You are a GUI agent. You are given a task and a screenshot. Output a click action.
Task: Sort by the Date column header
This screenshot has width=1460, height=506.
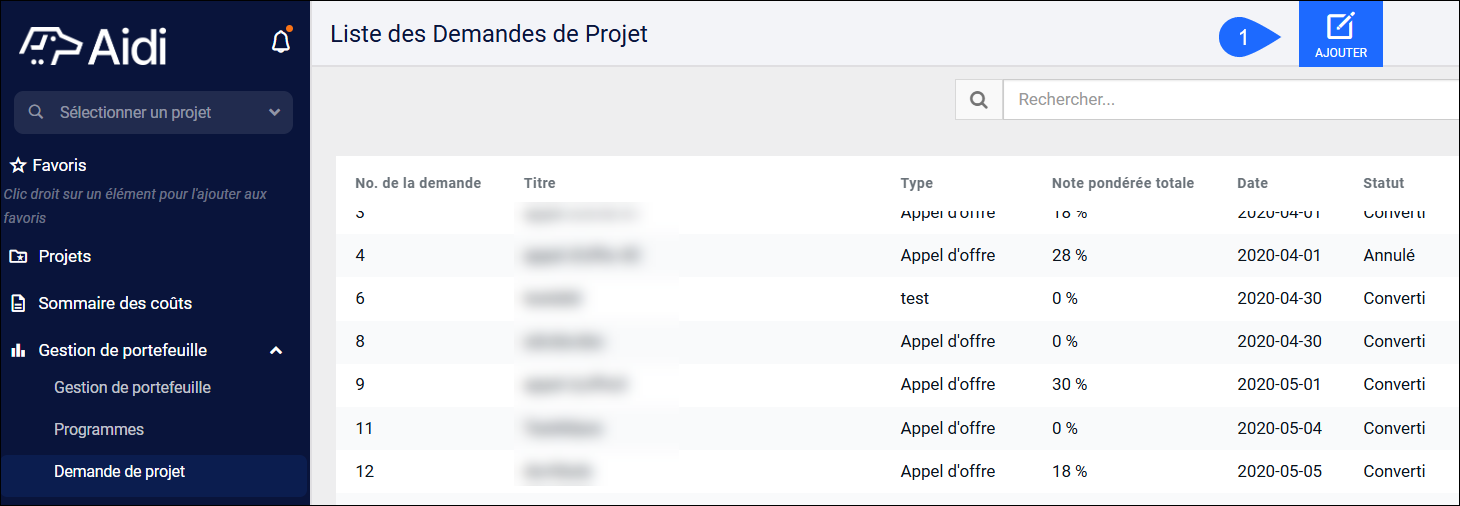[x=1252, y=183]
